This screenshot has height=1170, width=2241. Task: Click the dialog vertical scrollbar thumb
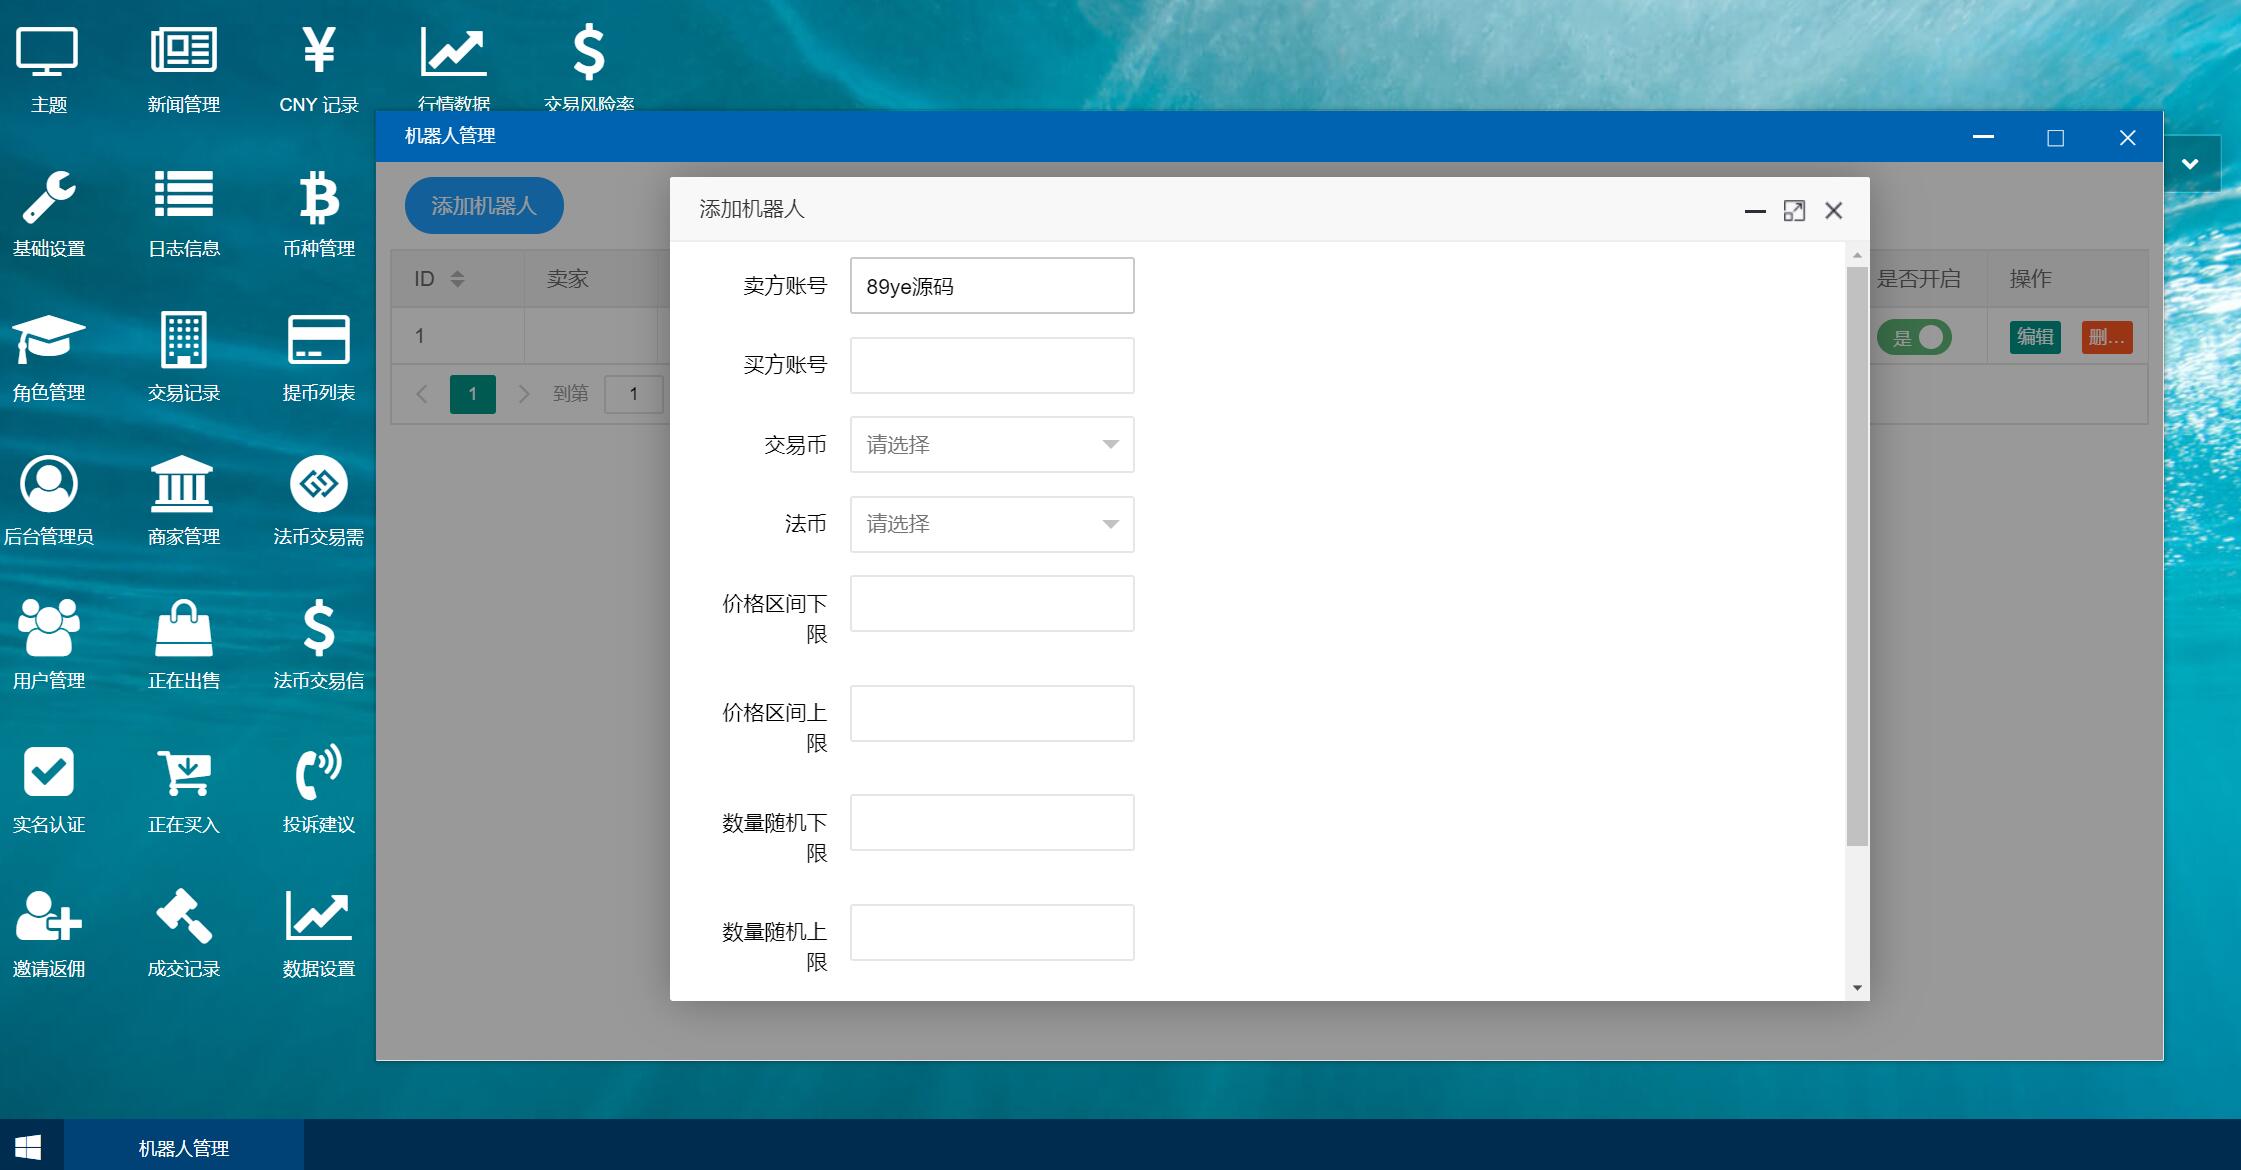point(1857,556)
